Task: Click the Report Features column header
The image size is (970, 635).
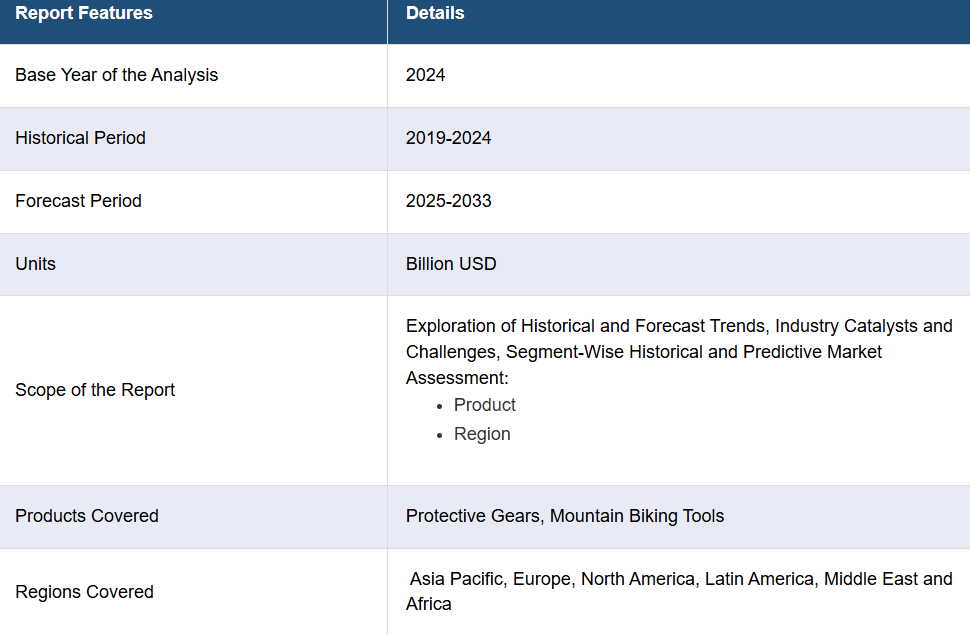Action: coord(84,13)
